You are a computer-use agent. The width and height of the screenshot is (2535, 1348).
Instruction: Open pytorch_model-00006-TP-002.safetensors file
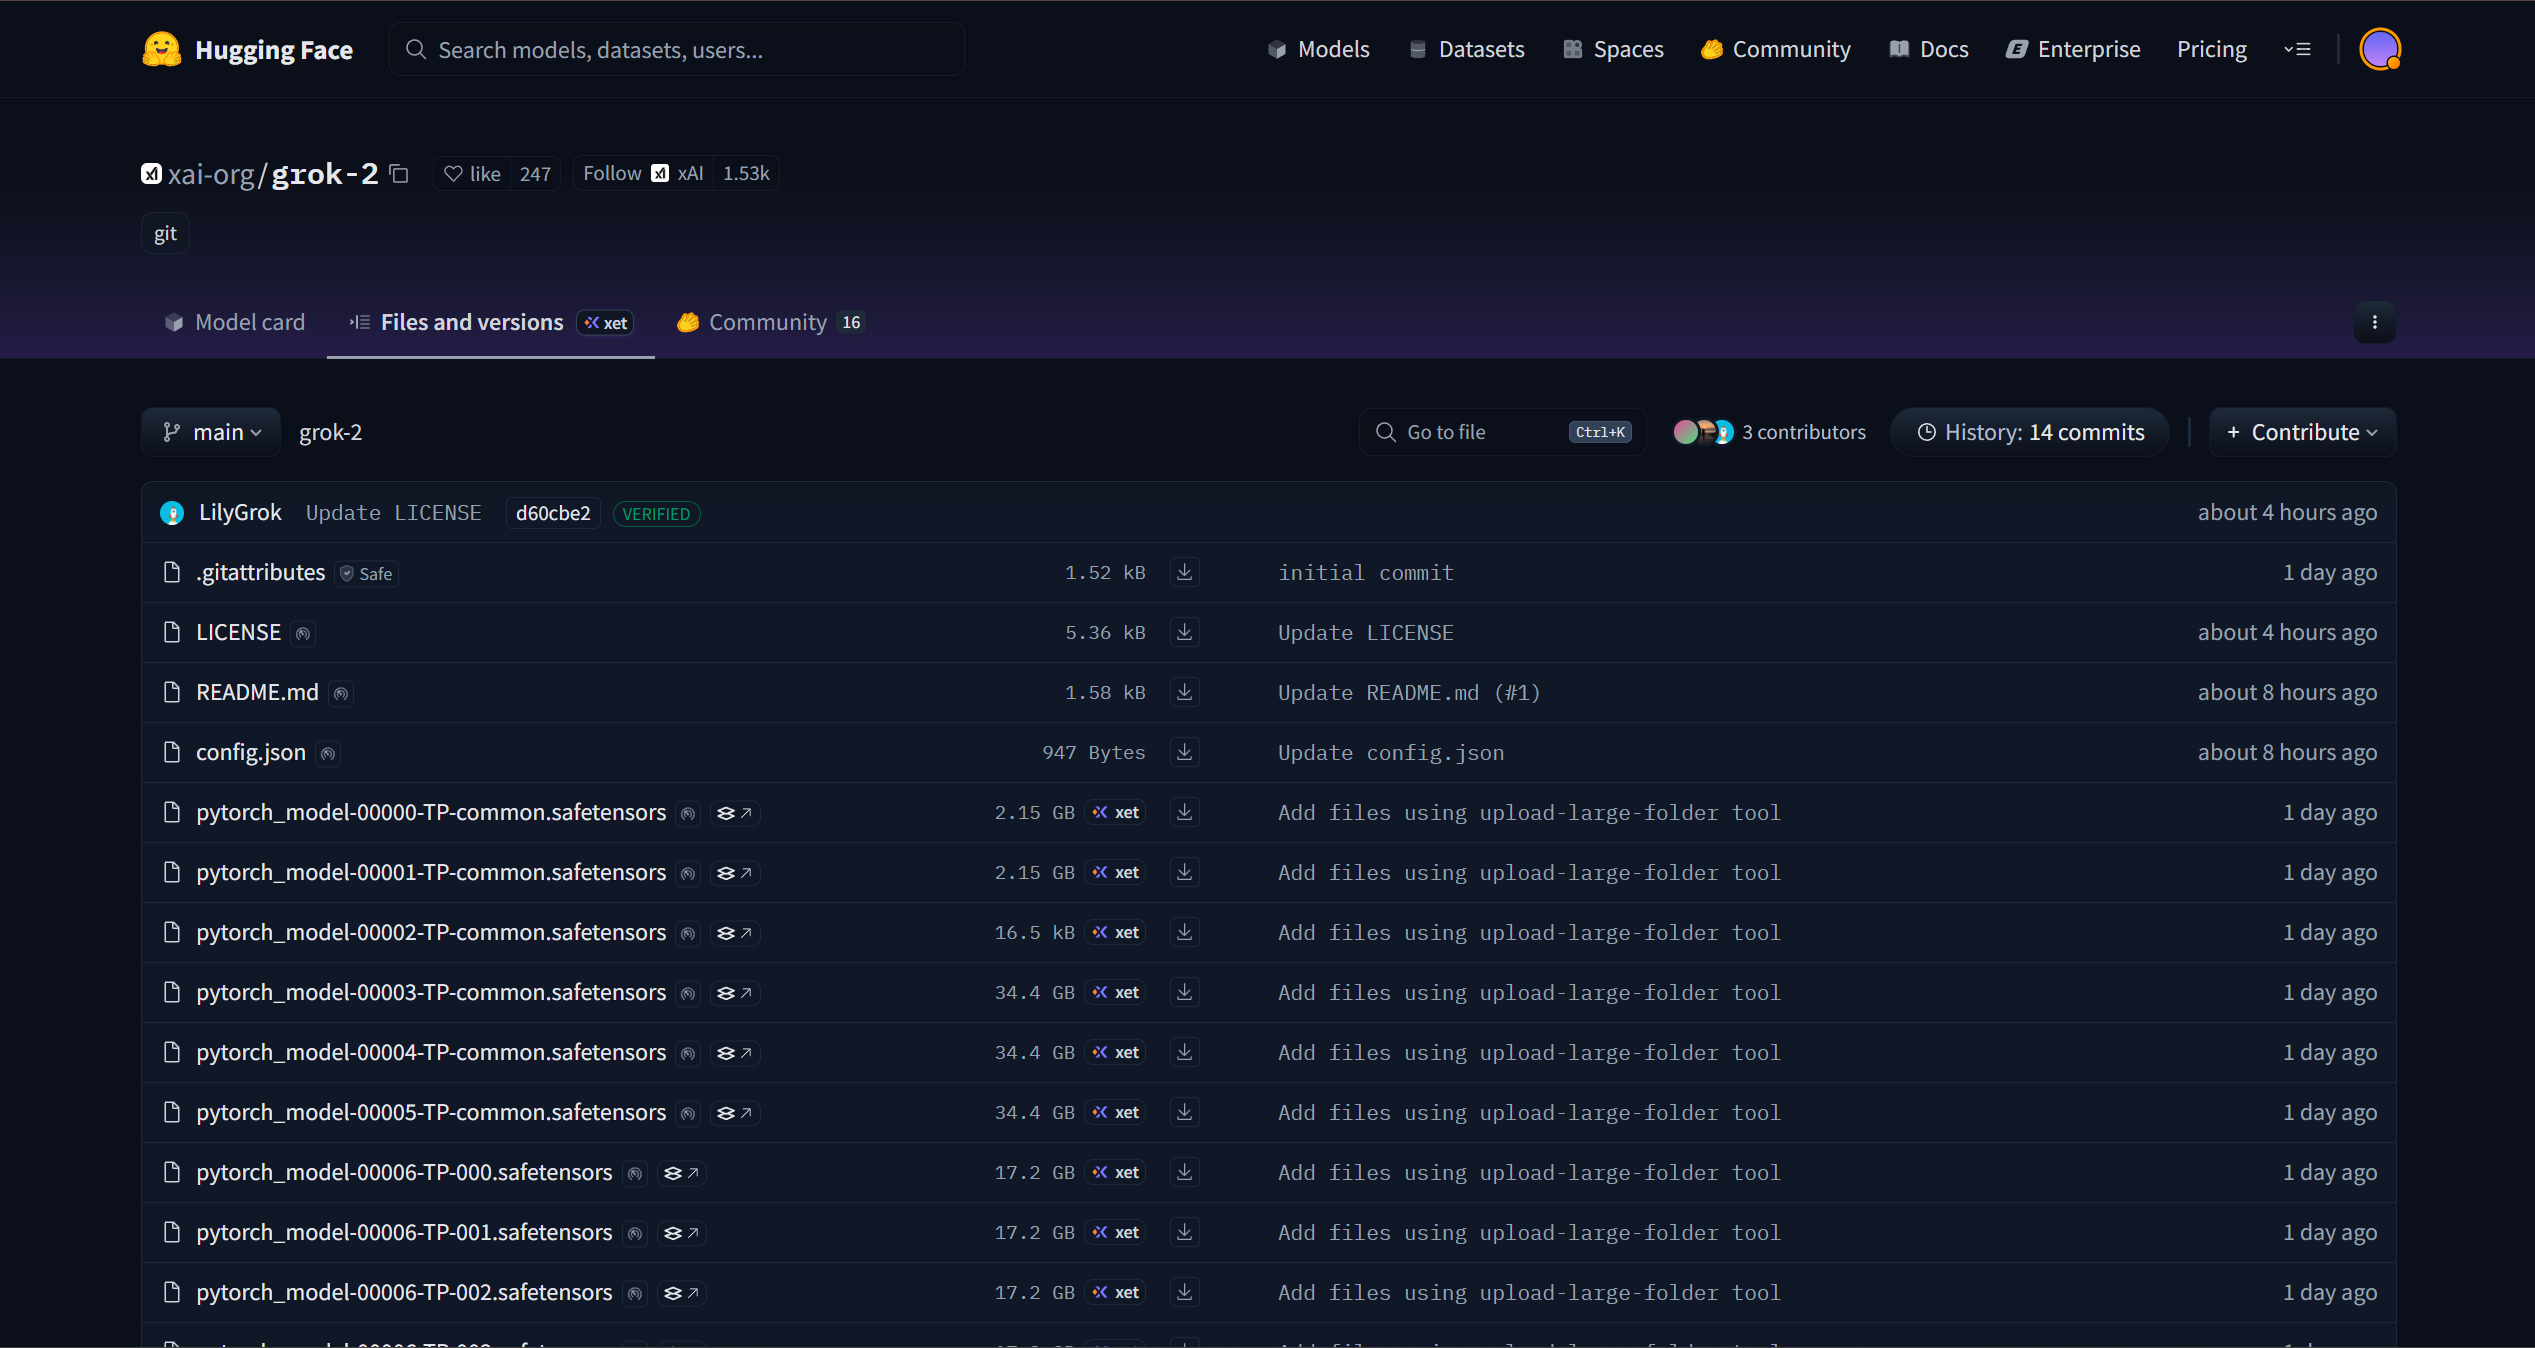[404, 1292]
